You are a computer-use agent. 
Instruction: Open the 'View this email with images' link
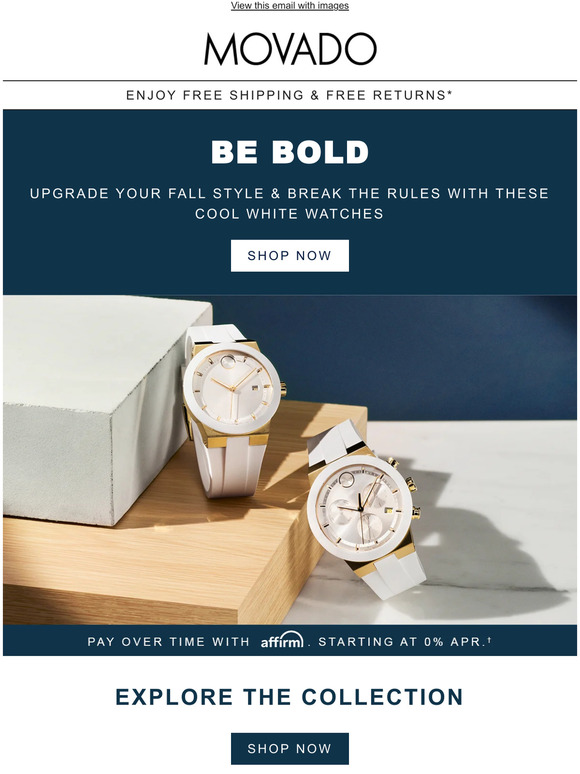(x=290, y=5)
